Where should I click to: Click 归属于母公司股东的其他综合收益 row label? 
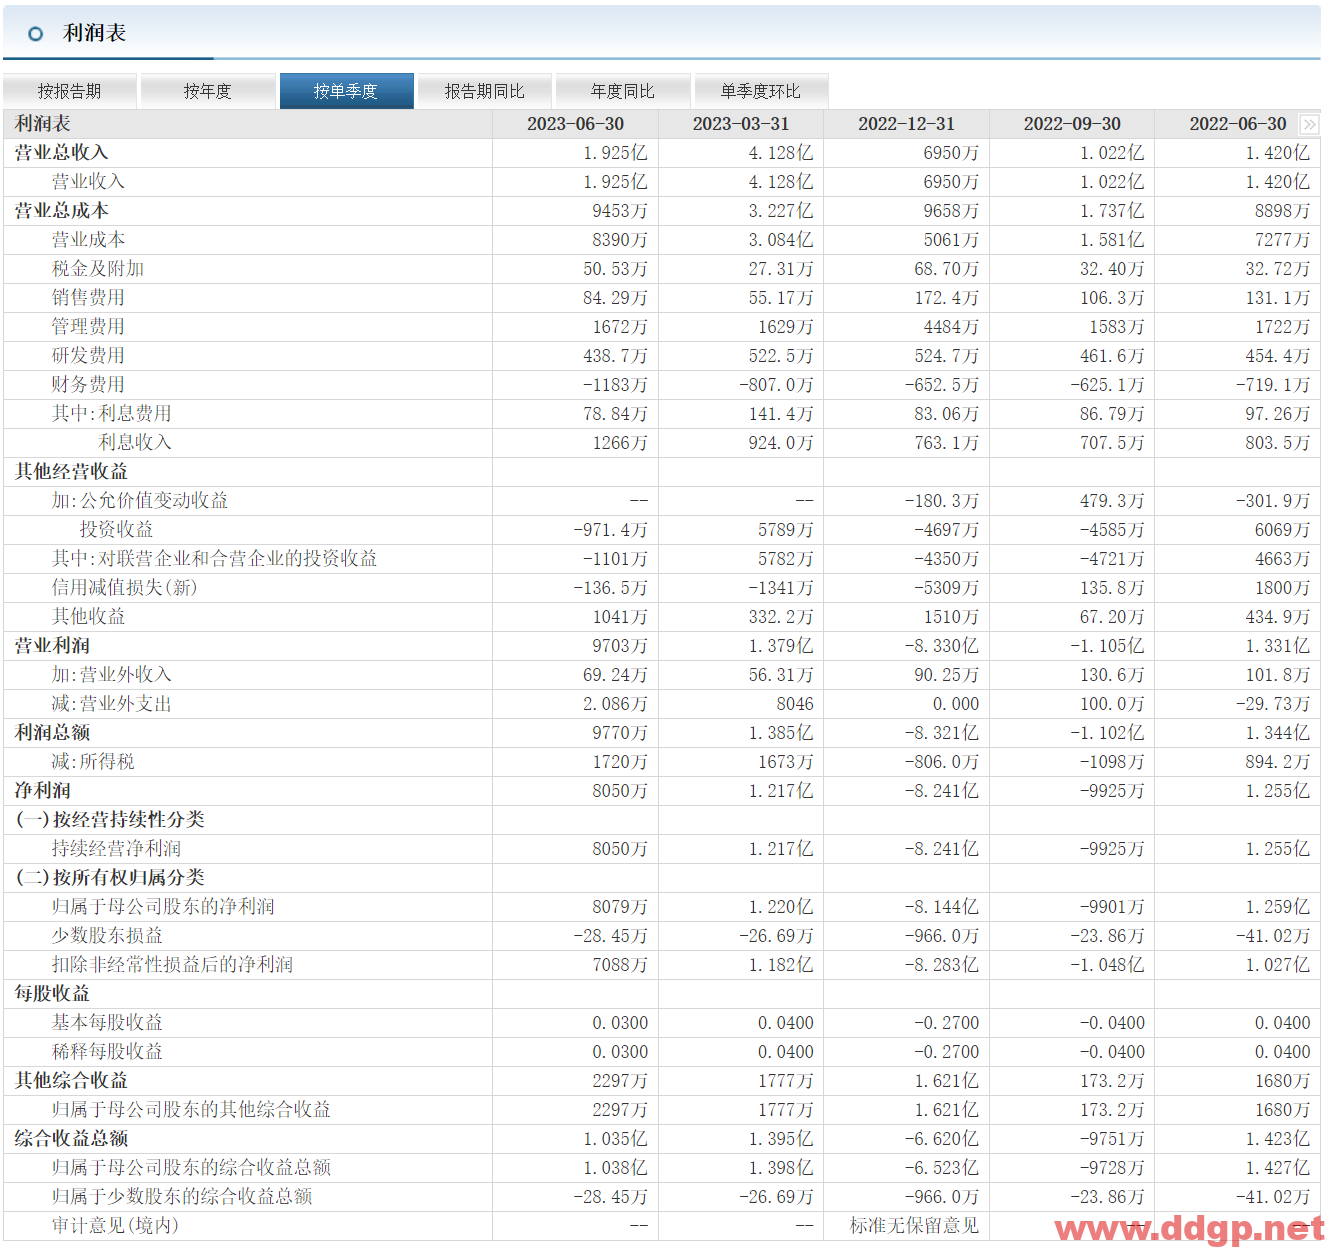point(191,1110)
